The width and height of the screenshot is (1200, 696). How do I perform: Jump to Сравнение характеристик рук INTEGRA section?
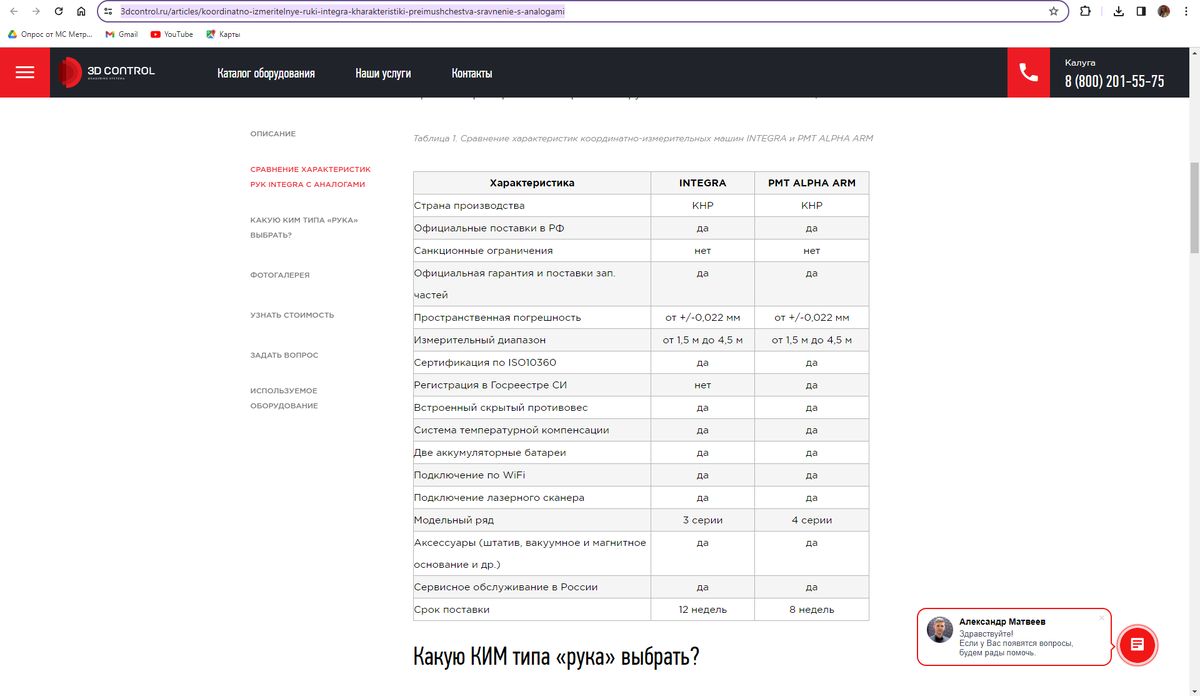click(x=310, y=177)
